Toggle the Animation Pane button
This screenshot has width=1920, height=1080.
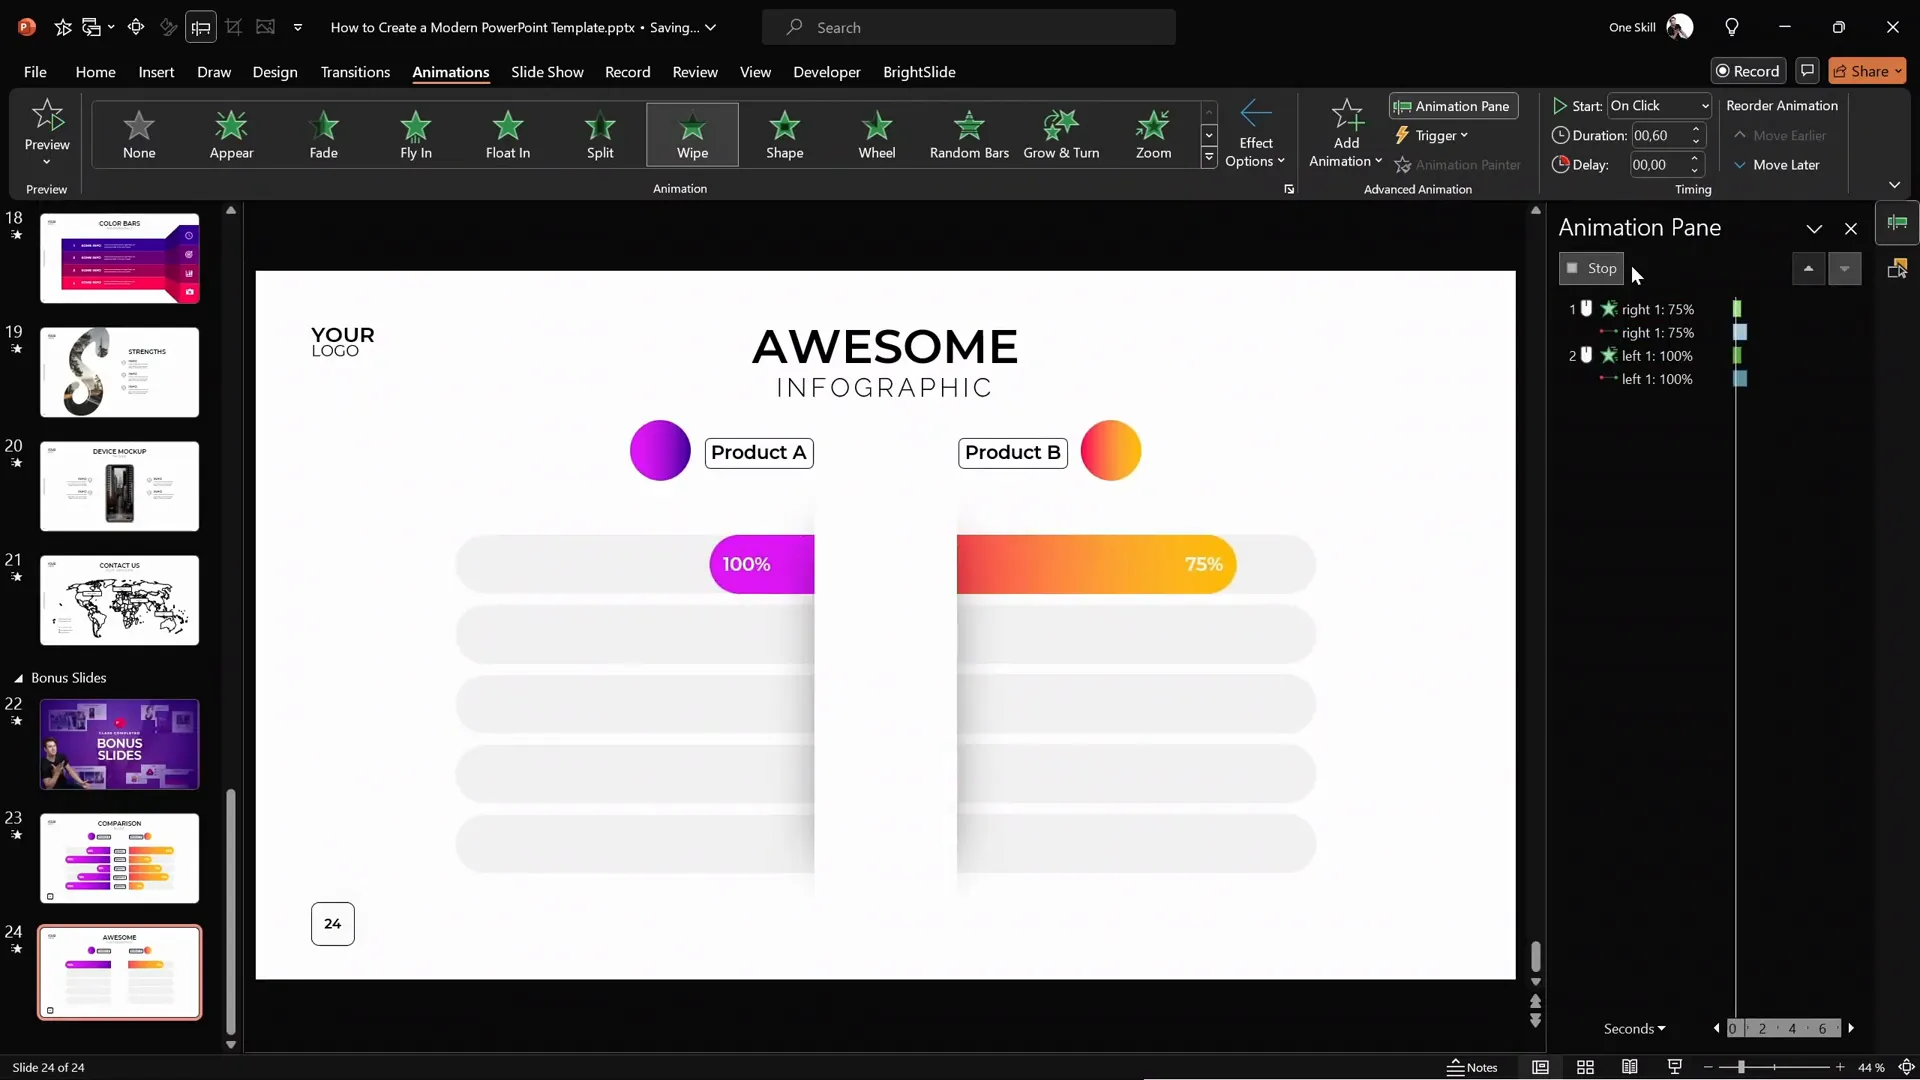1453,106
